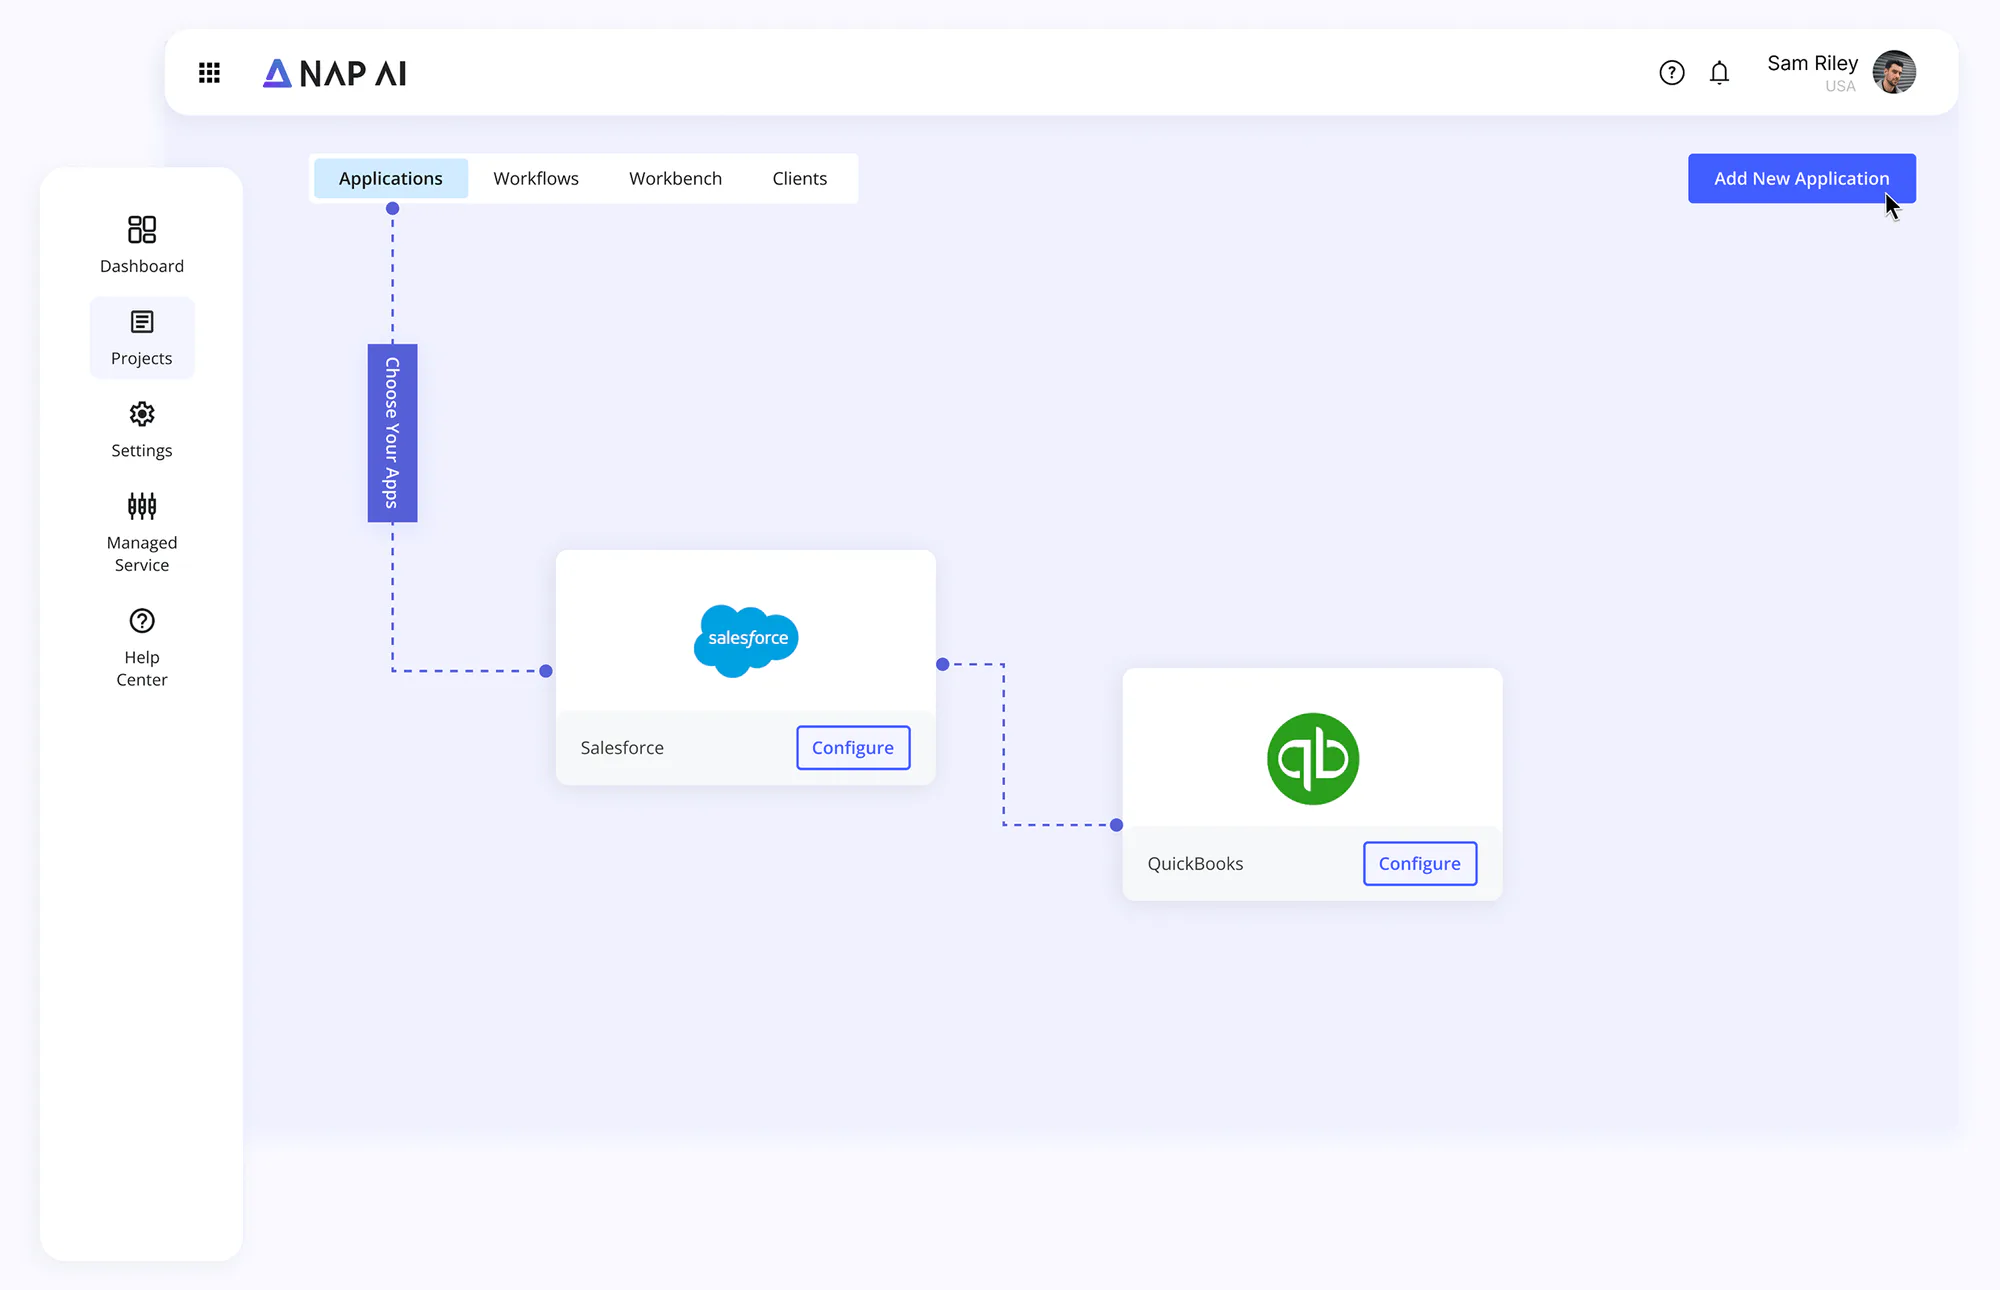Switch to the Applications tab
2000x1290 pixels.
(391, 178)
